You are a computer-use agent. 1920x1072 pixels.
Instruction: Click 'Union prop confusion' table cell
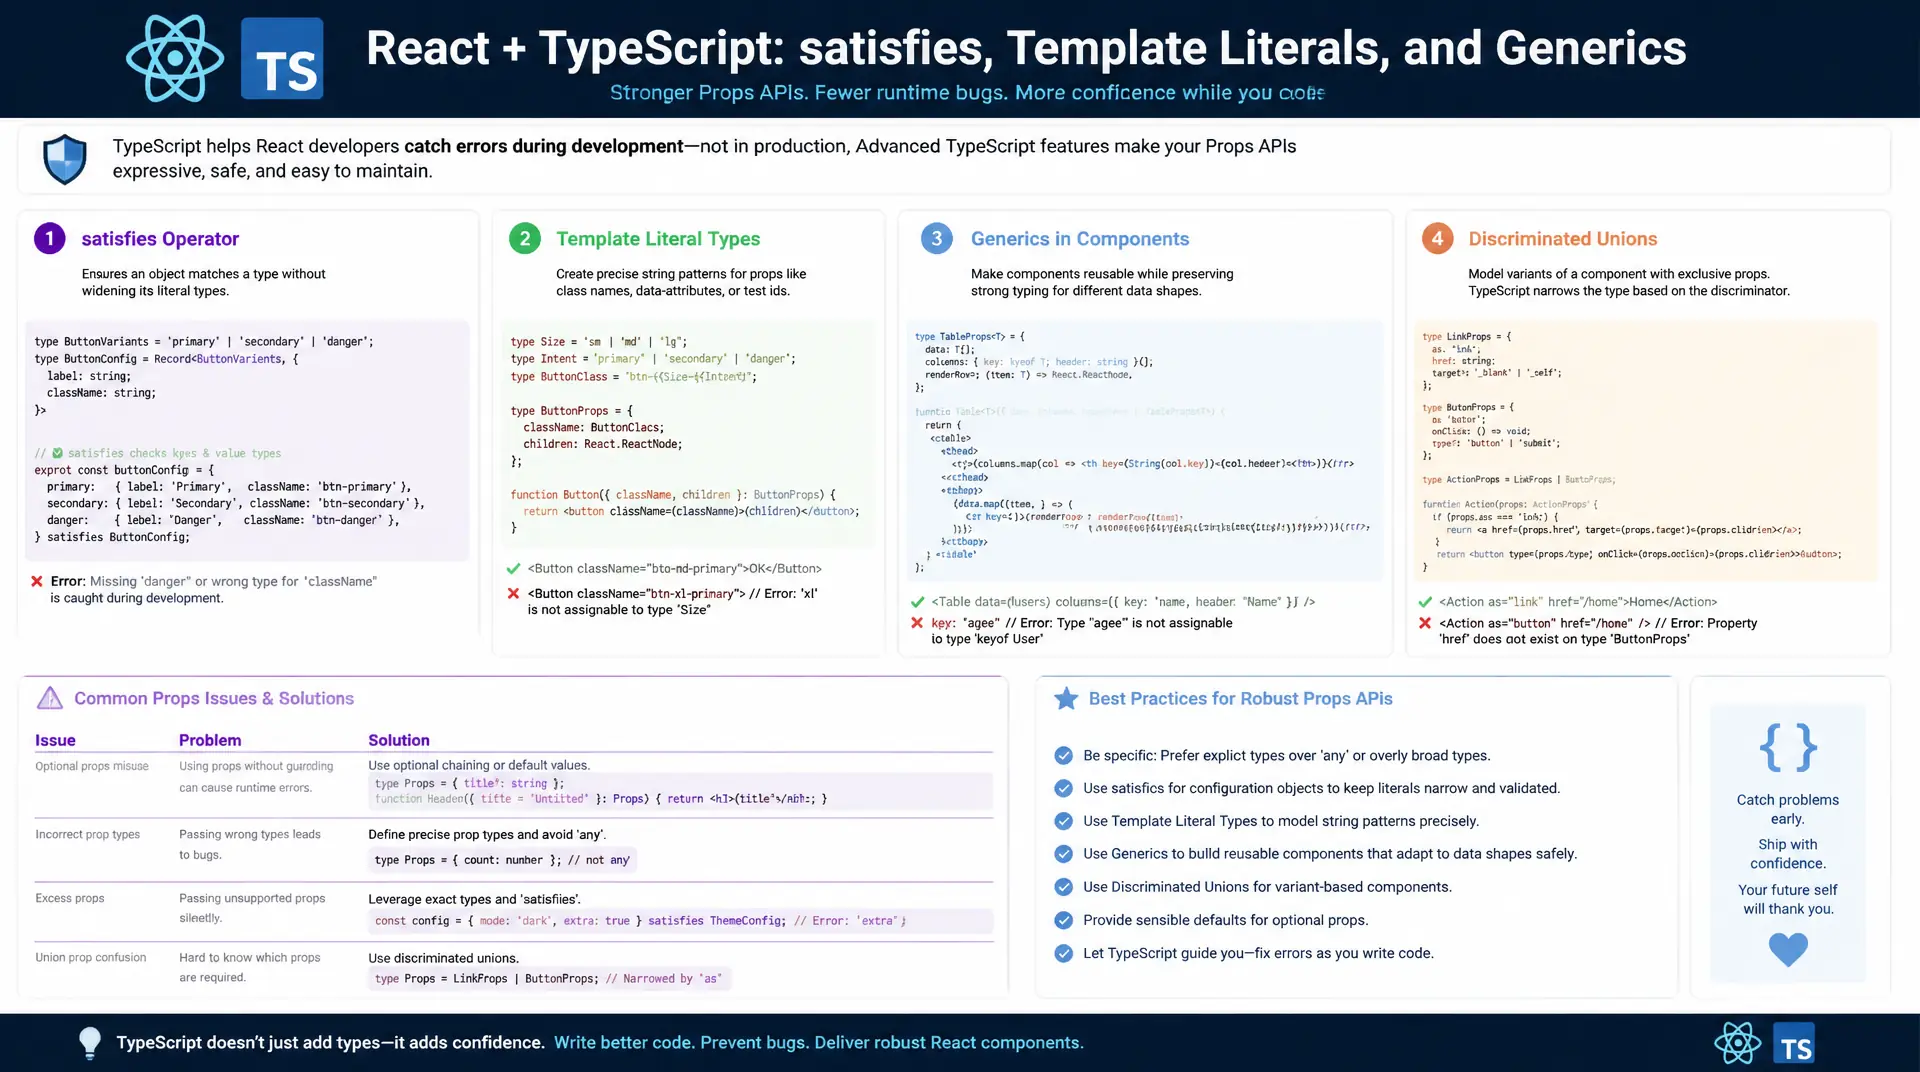click(91, 957)
